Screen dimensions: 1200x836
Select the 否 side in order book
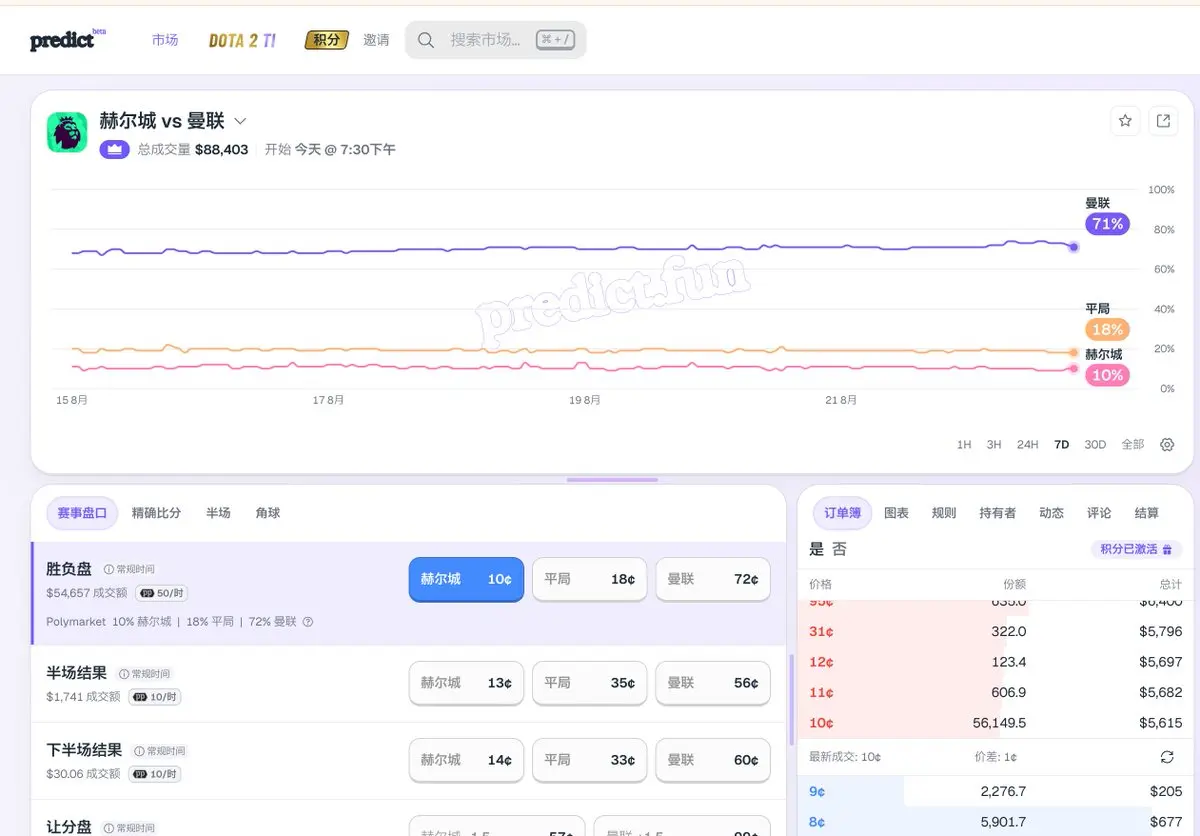click(x=839, y=549)
